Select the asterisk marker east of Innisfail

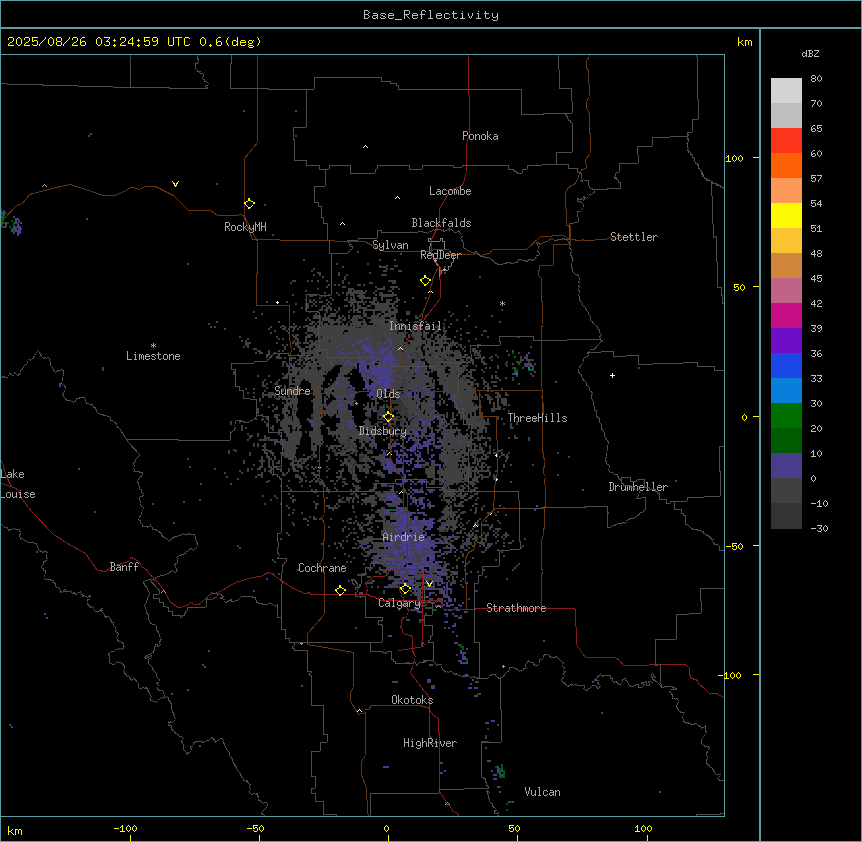coord(502,304)
